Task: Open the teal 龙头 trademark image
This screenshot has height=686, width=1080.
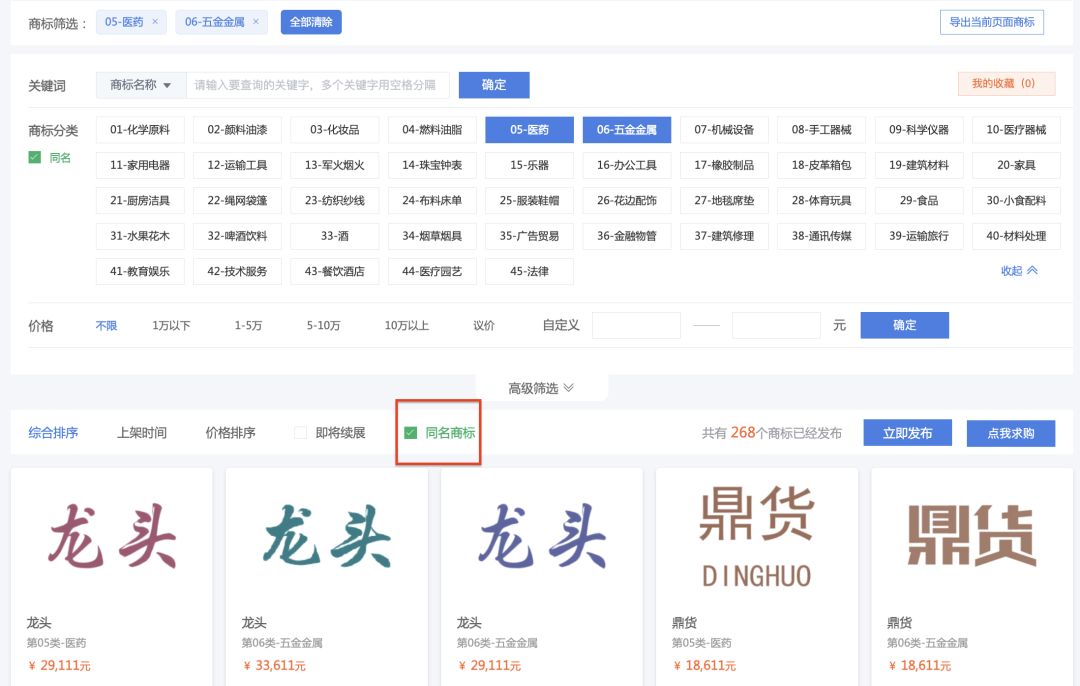Action: pos(326,537)
